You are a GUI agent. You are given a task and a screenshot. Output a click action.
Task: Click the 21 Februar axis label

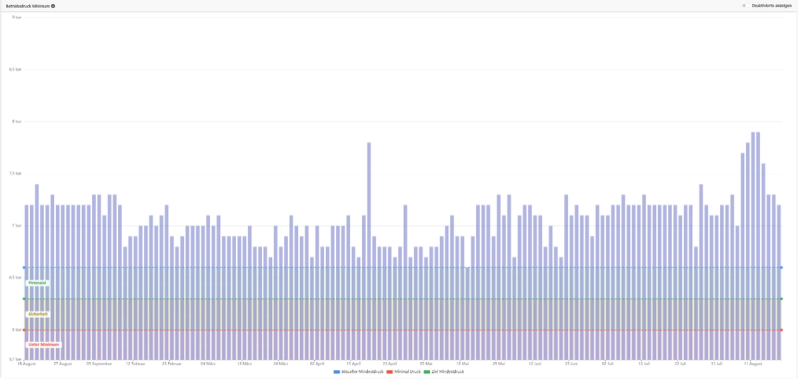(172, 364)
